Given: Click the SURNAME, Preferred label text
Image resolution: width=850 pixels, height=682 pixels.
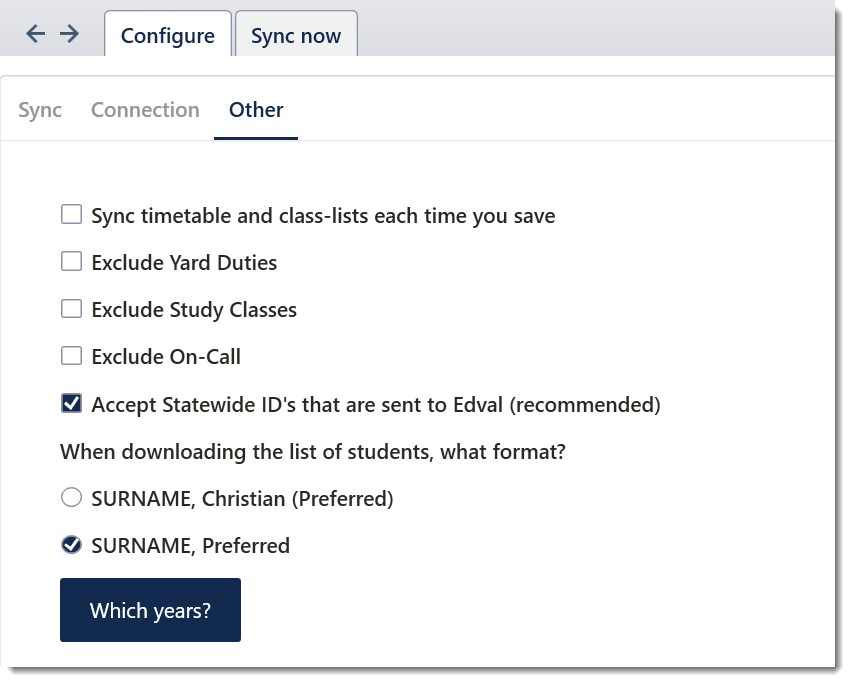Looking at the screenshot, I should pyautogui.click(x=190, y=546).
